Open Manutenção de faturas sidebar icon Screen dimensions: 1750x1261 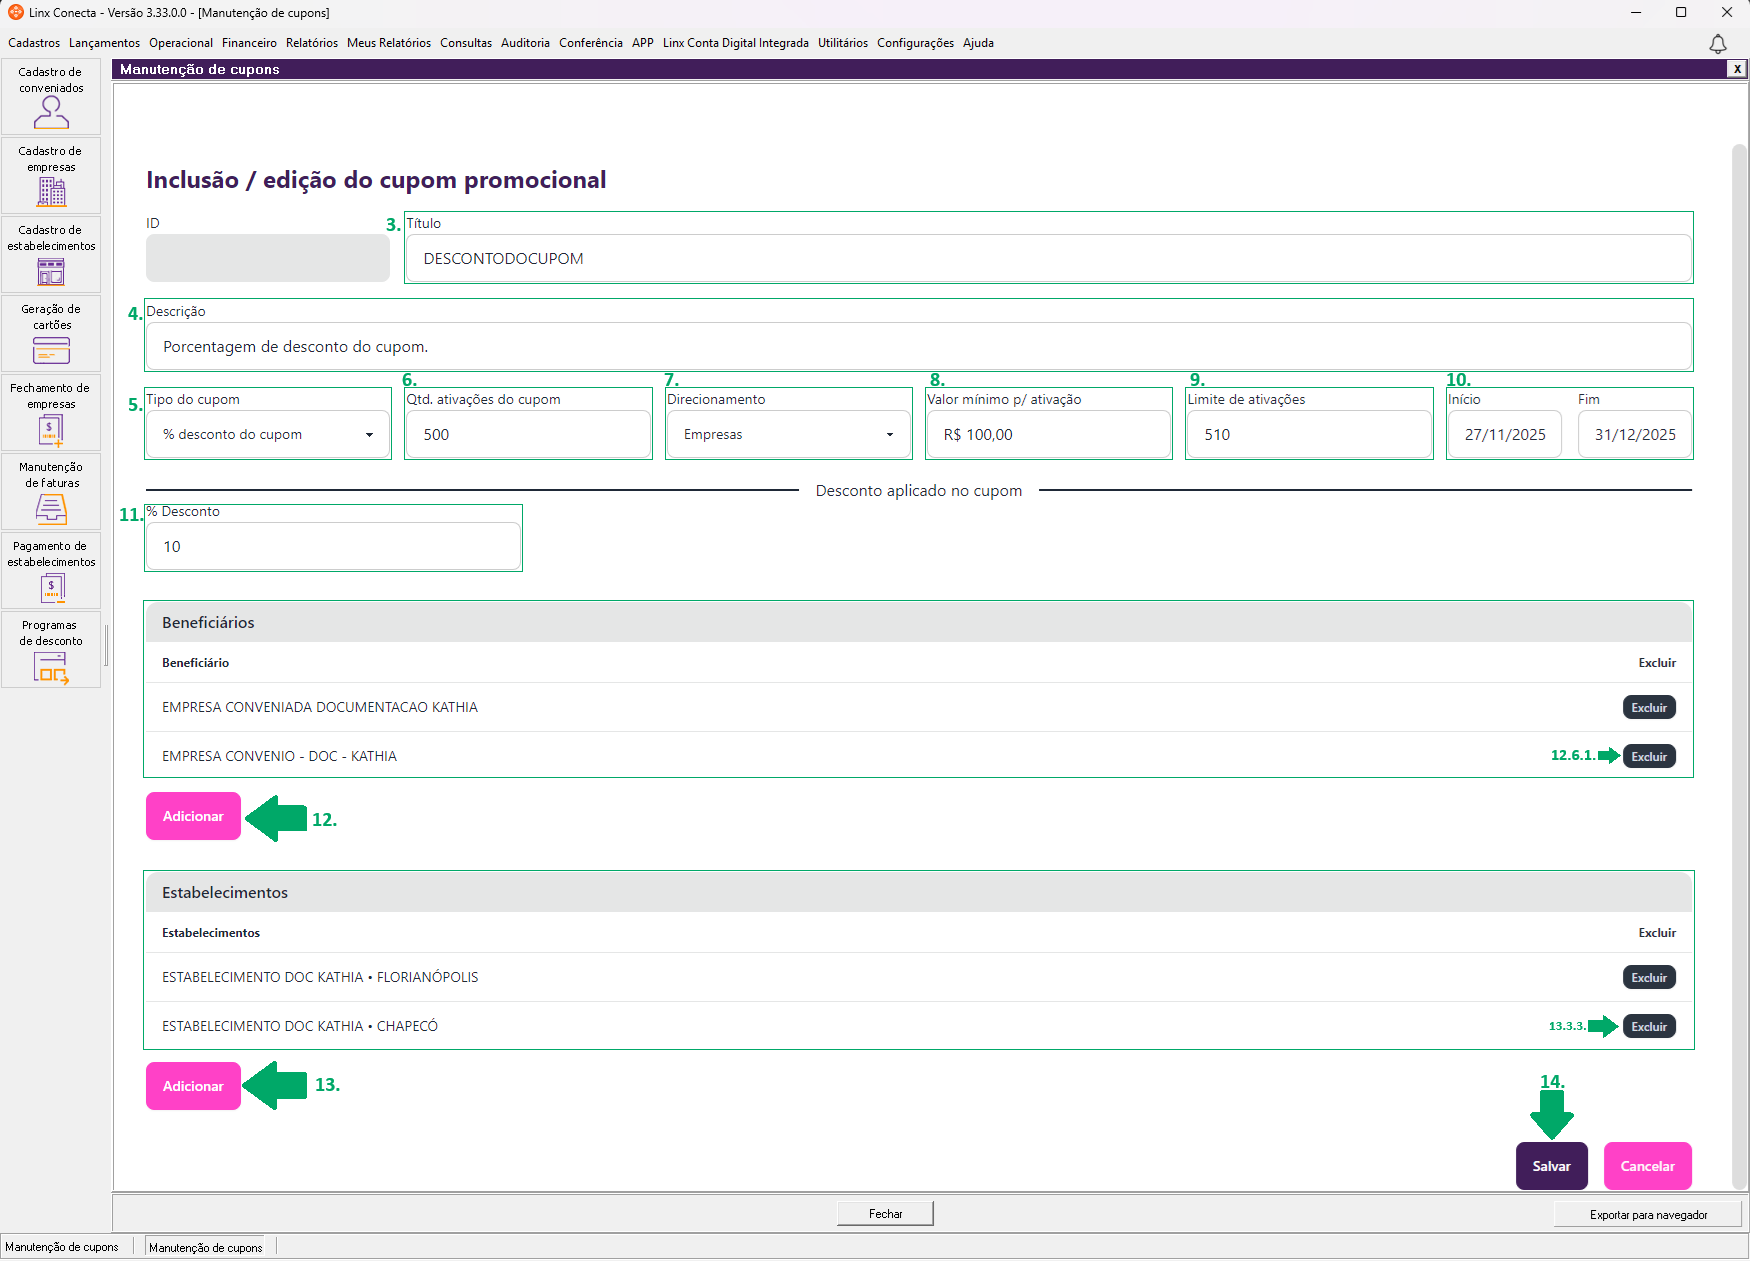point(51,492)
